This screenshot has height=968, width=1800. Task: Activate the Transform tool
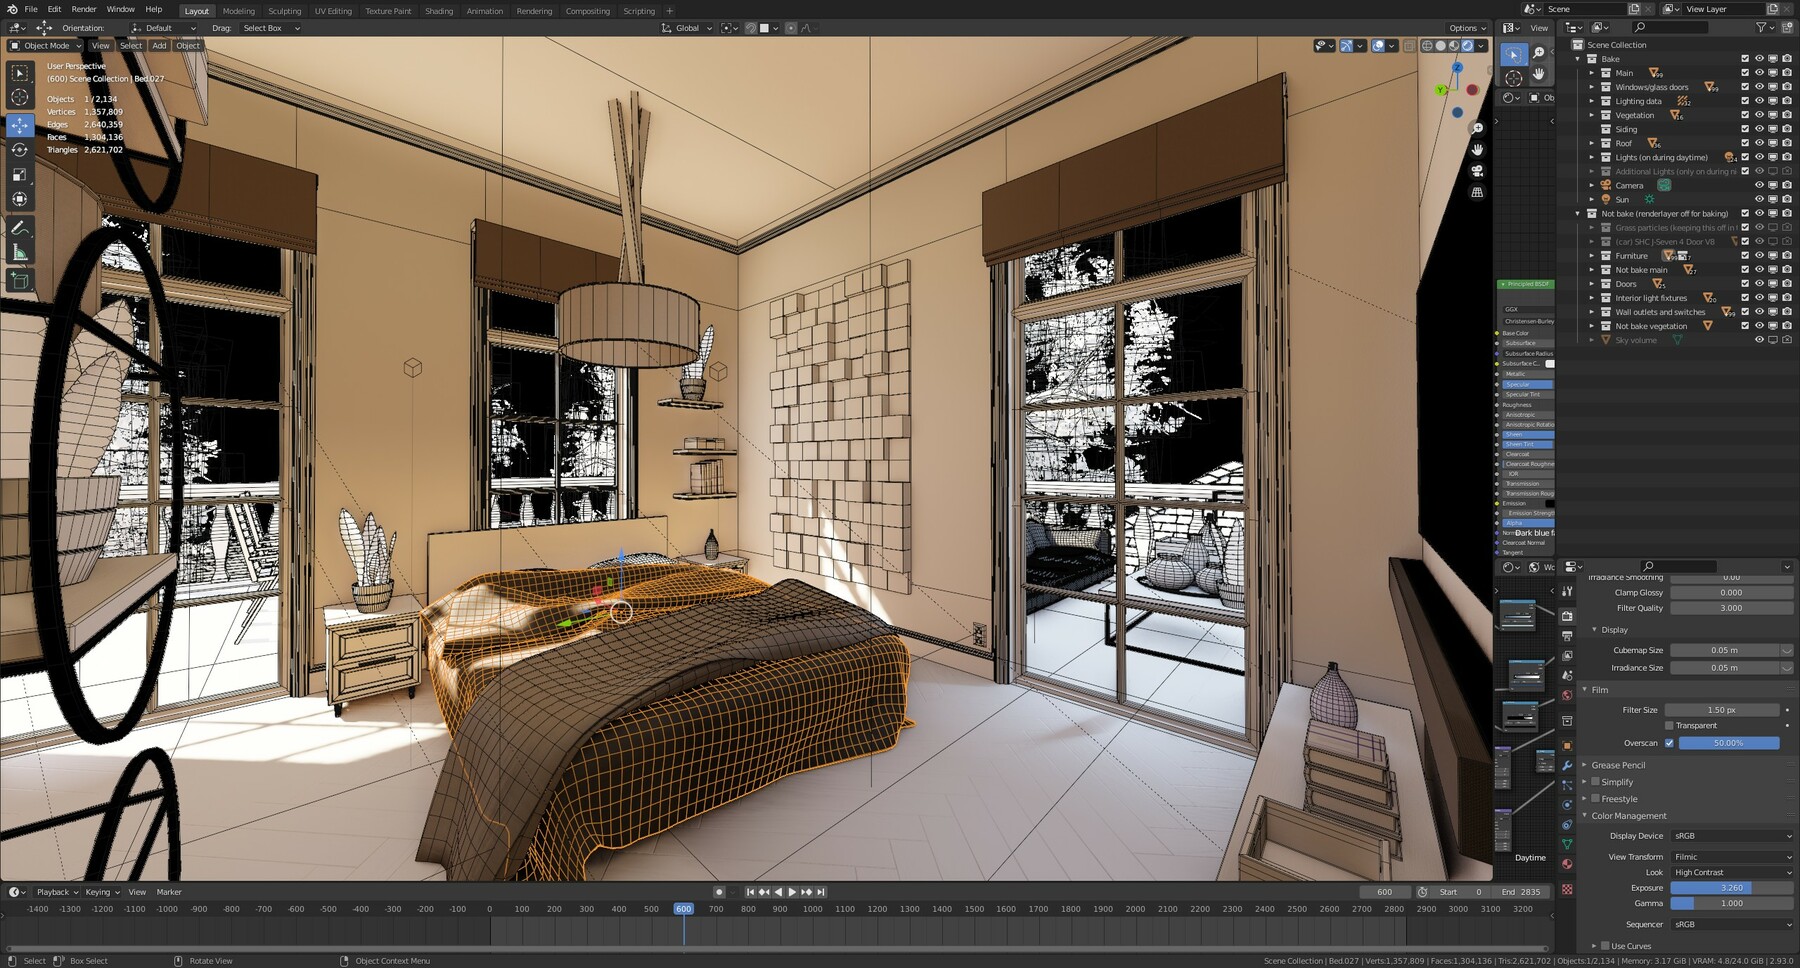click(x=19, y=200)
